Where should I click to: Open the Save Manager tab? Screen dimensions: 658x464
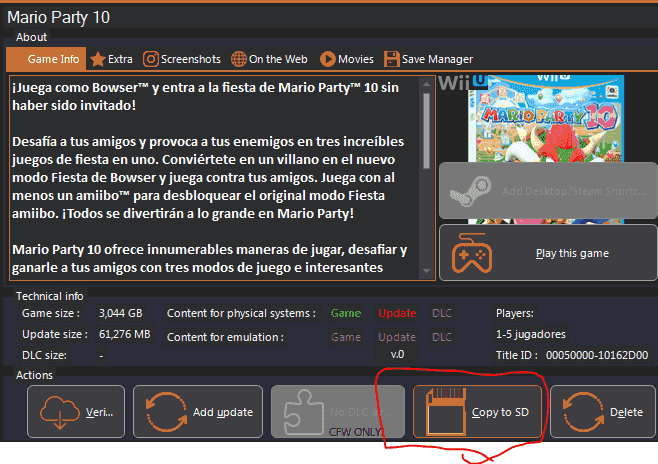click(428, 59)
